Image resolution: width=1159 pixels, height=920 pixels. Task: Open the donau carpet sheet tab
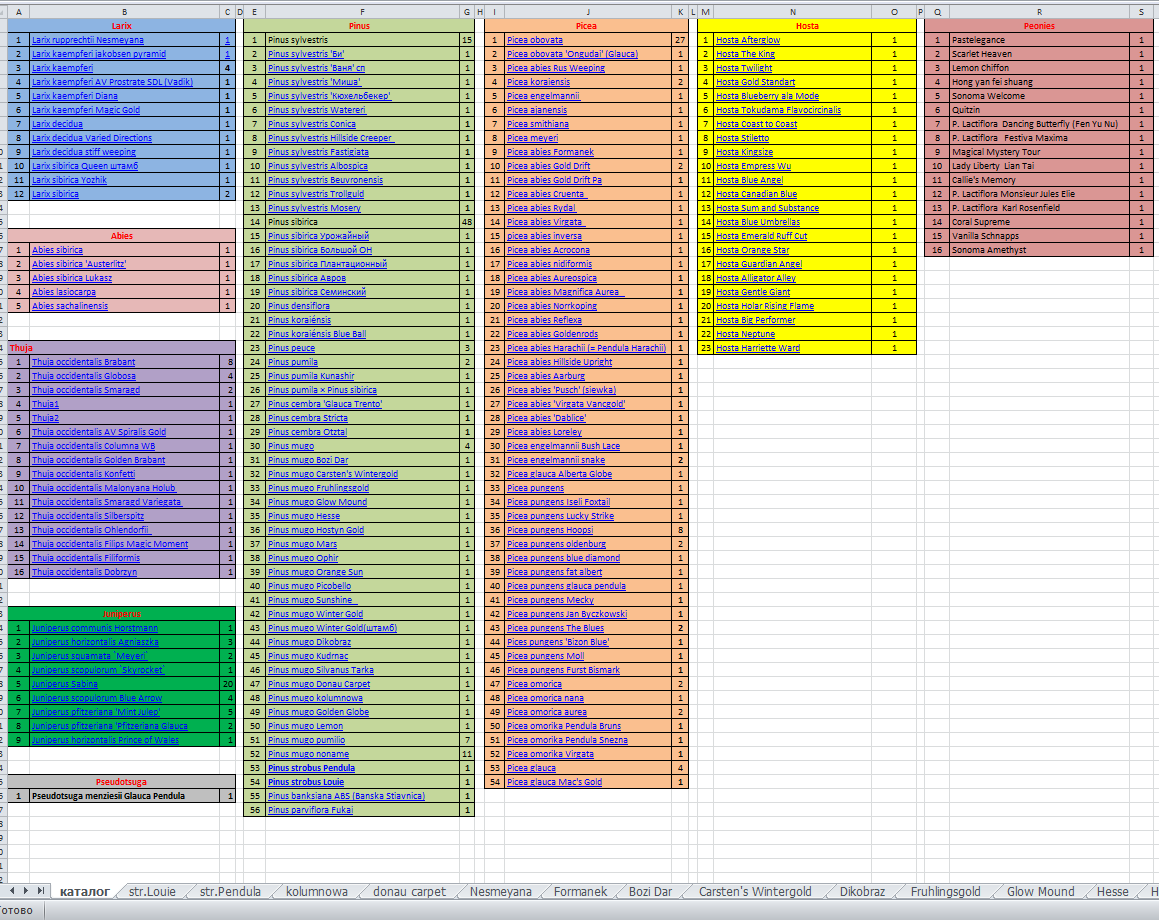tap(409, 891)
